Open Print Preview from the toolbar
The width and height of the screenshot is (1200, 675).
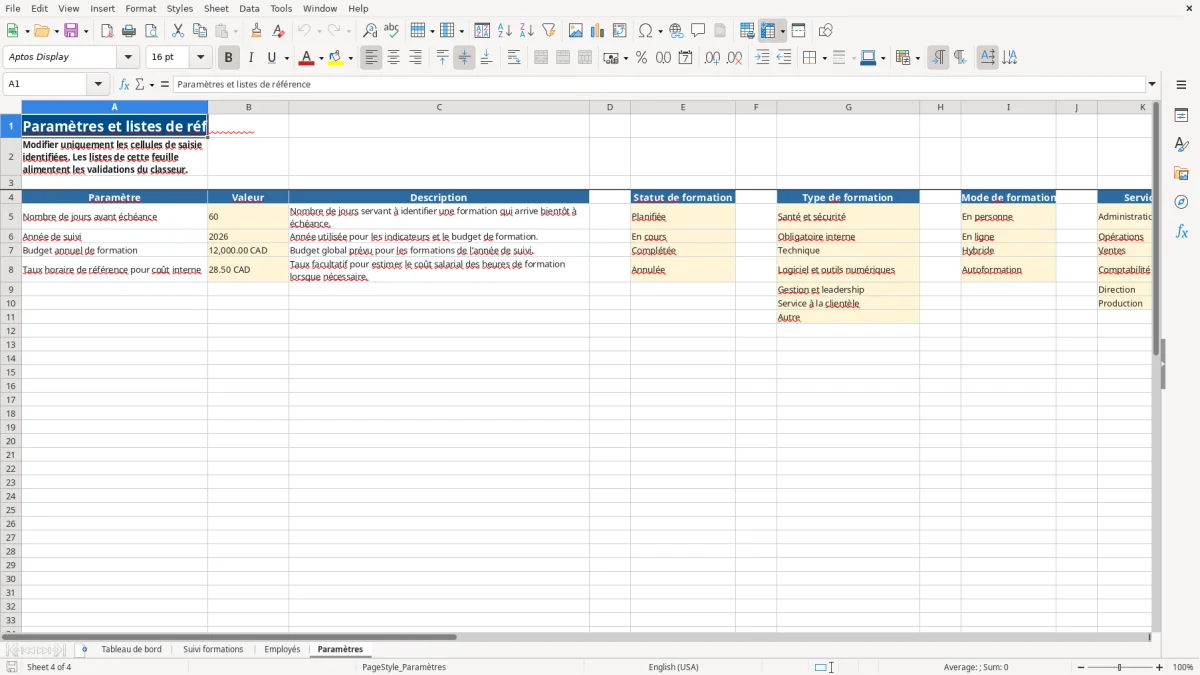pos(151,31)
